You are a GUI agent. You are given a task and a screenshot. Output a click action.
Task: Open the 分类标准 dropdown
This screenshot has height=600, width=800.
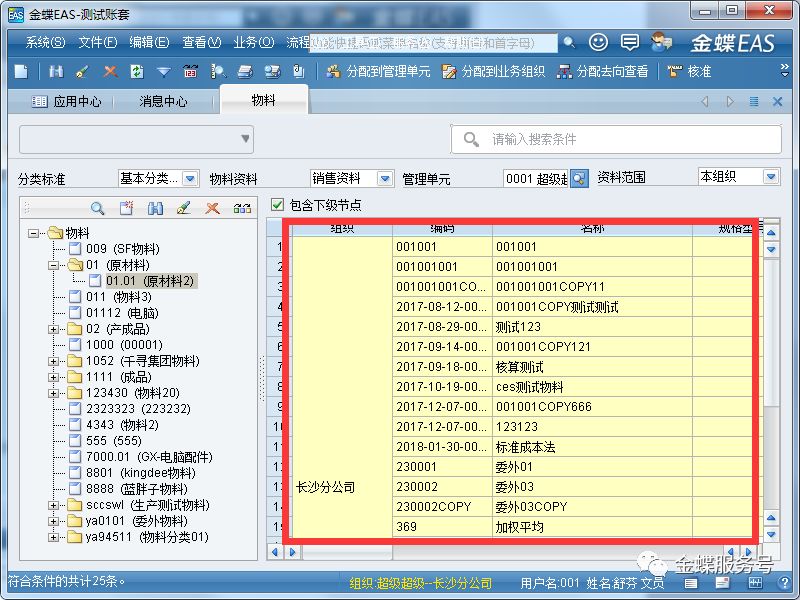[190, 179]
